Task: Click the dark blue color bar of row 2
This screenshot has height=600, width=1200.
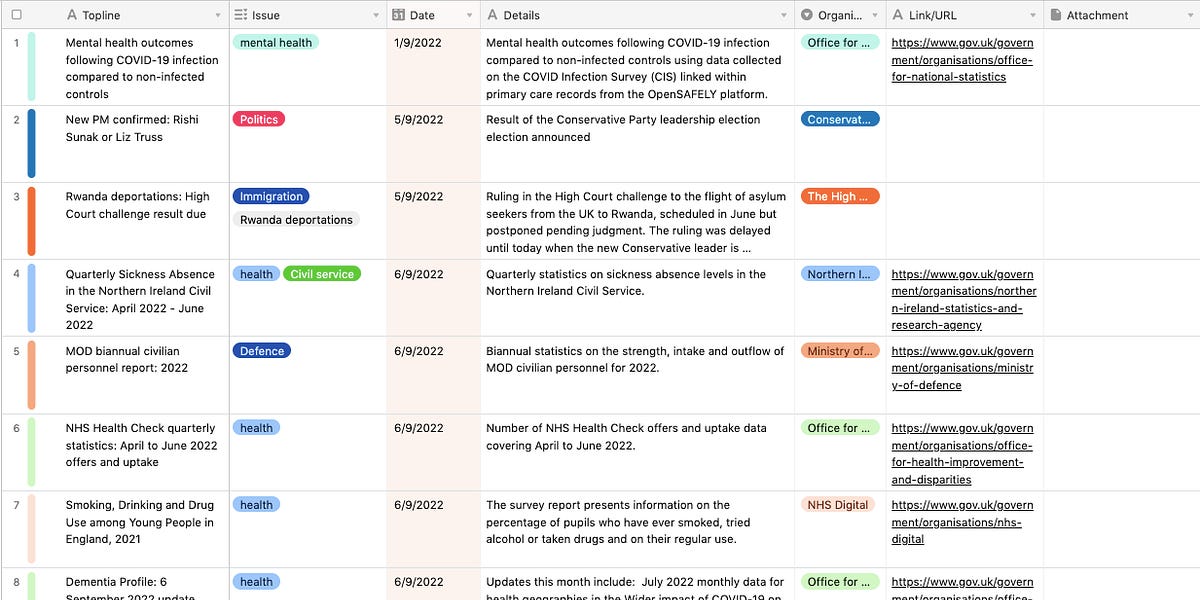Action: tap(32, 143)
